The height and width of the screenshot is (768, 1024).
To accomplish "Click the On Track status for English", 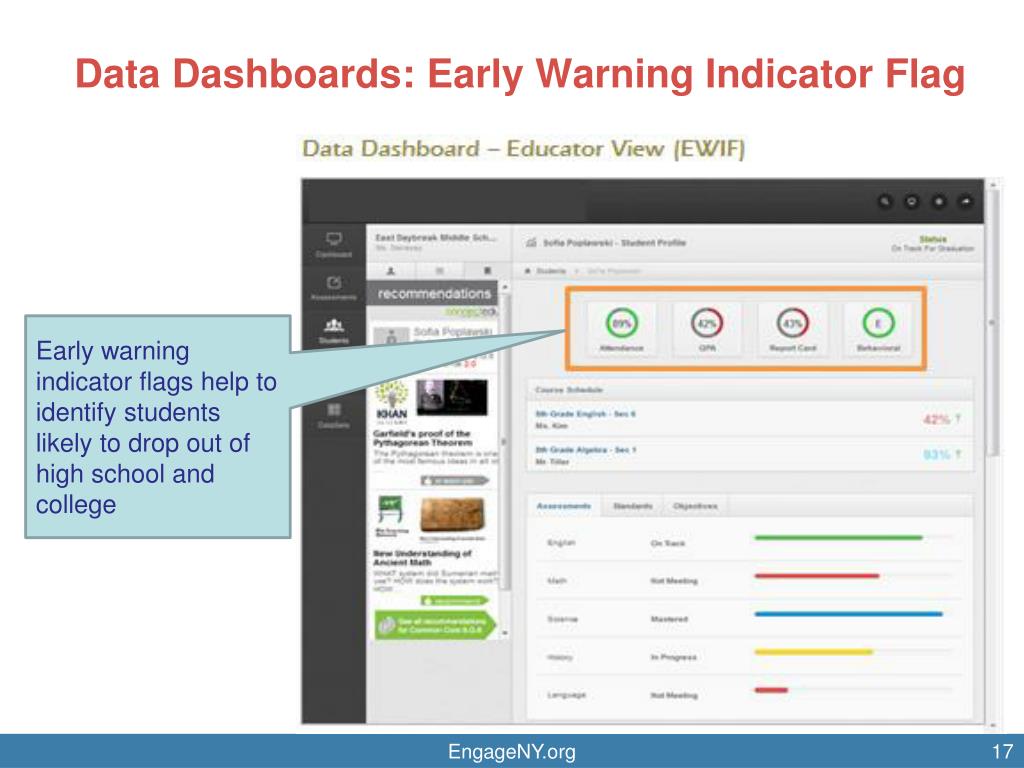I will pyautogui.click(x=667, y=543).
